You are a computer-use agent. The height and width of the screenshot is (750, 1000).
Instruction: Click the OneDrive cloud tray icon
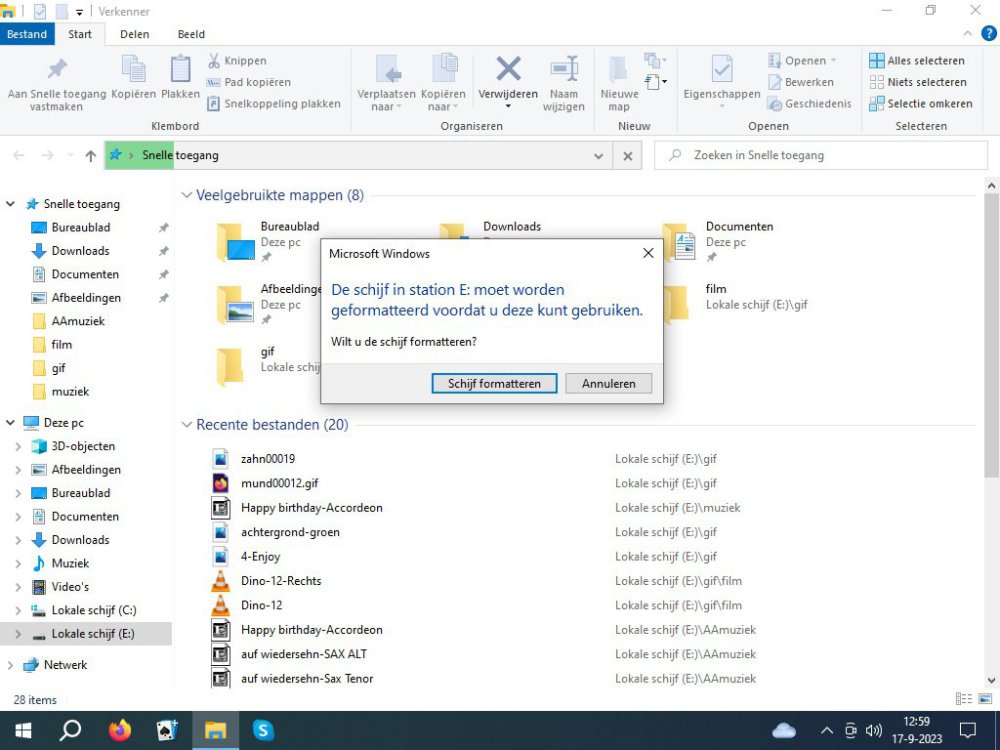(x=784, y=730)
